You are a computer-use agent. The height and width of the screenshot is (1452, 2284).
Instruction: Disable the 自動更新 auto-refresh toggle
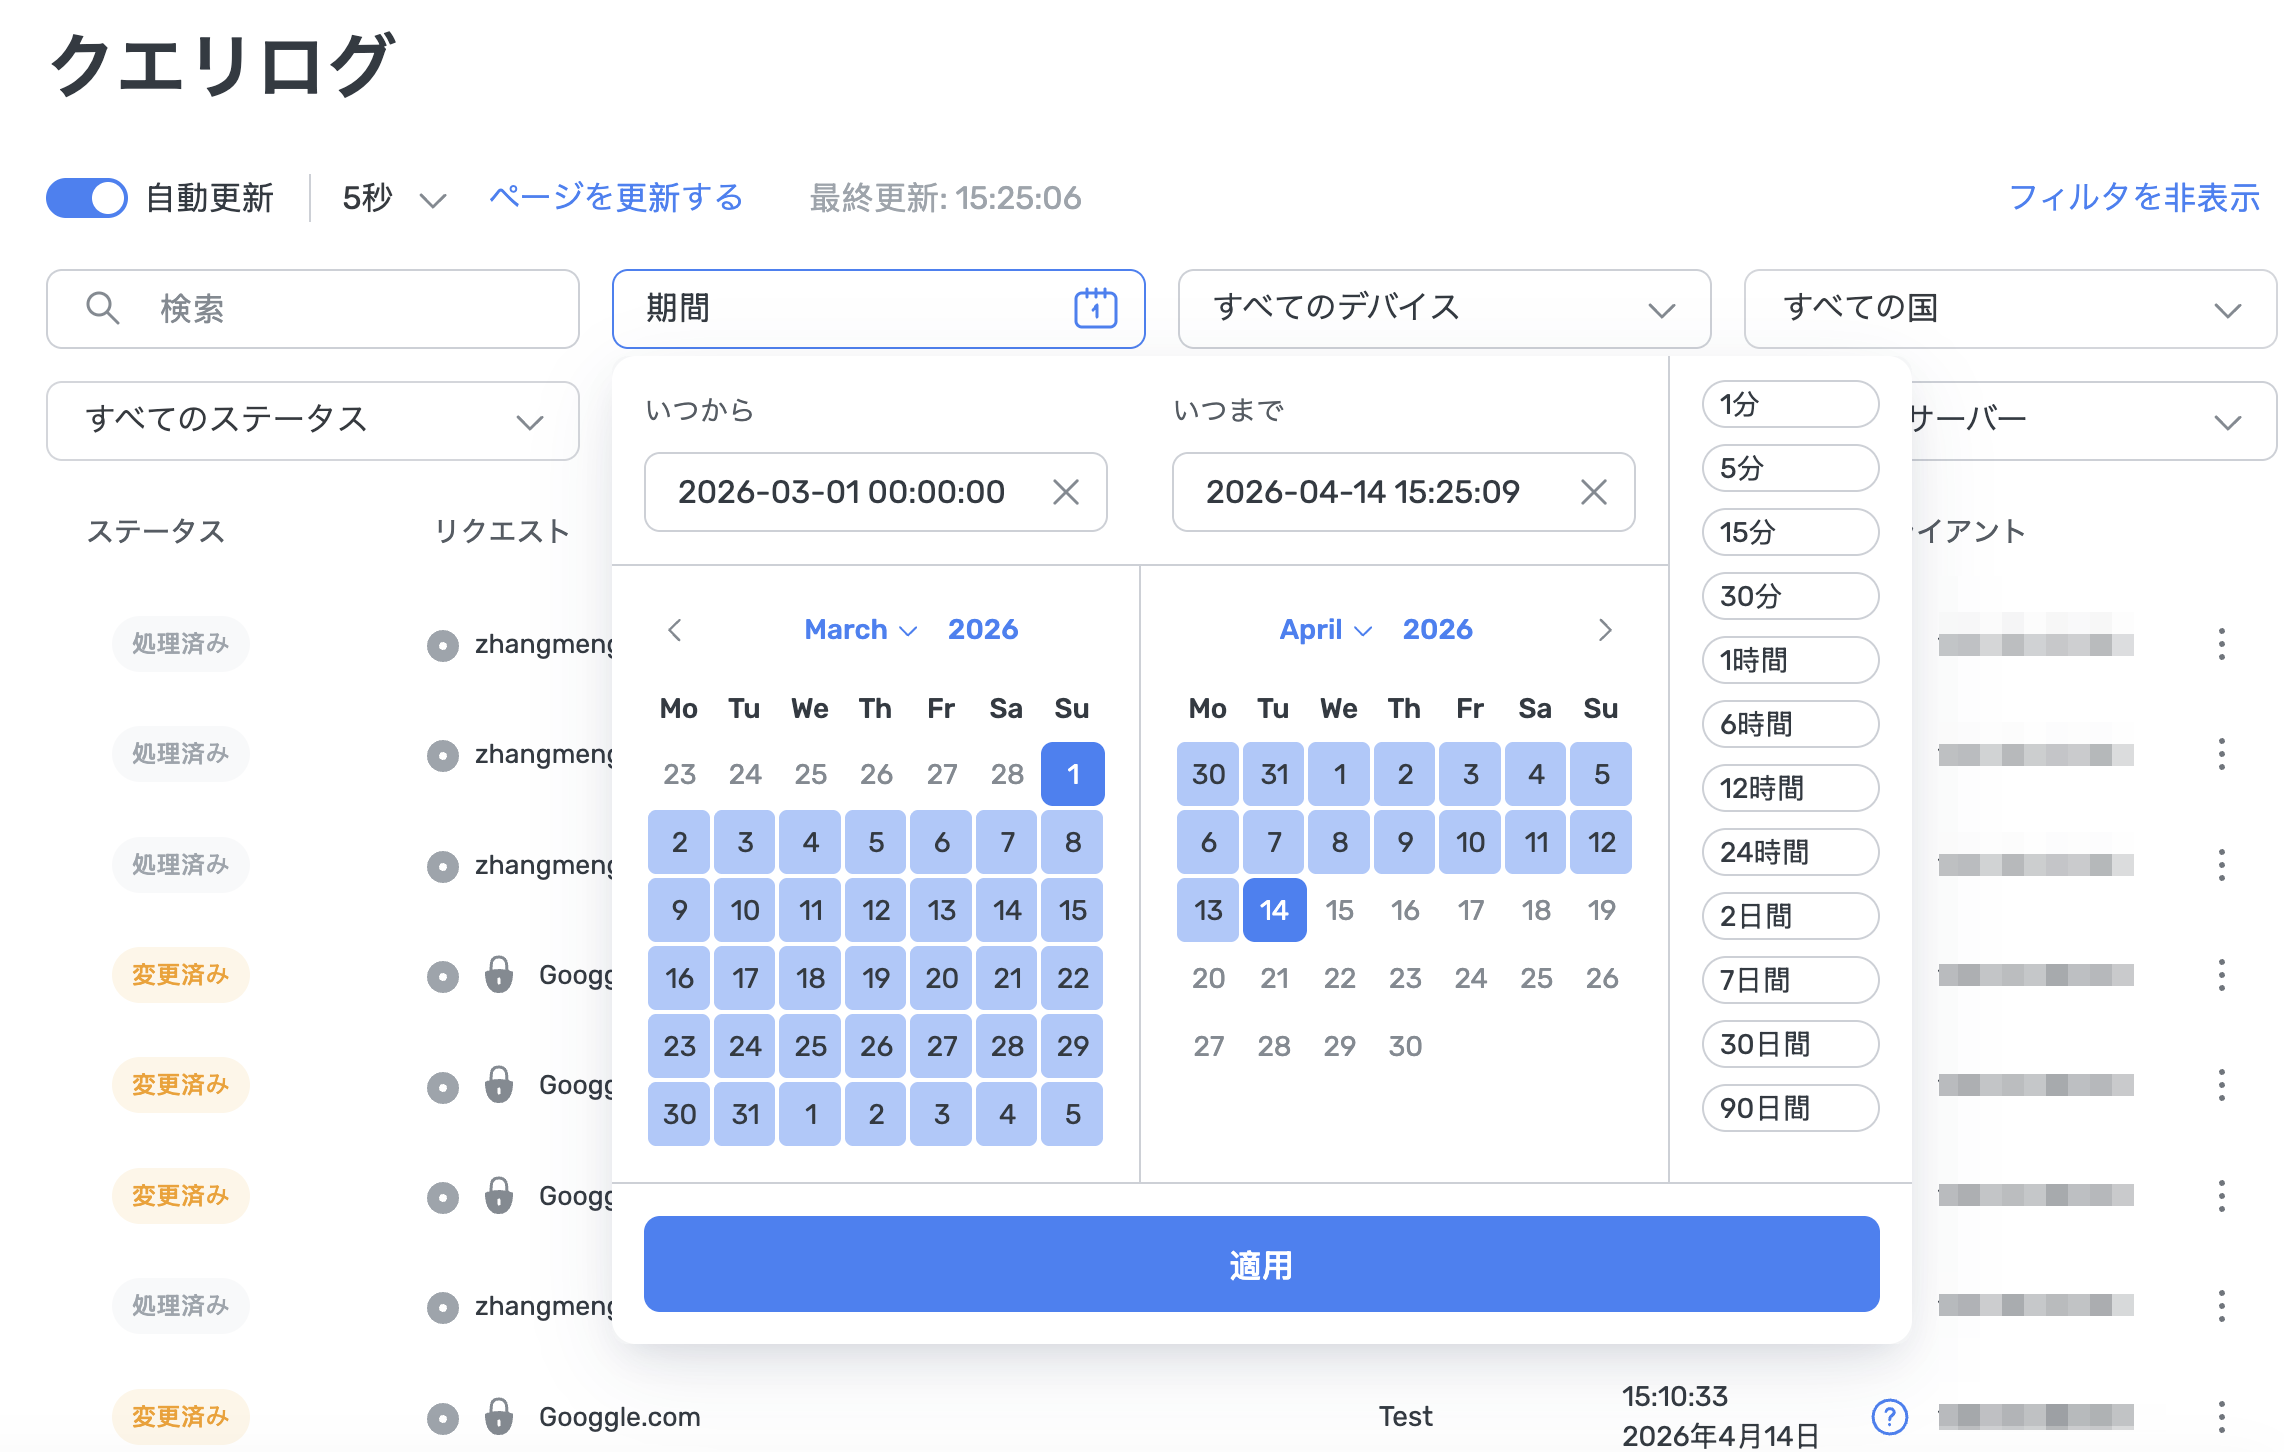tap(86, 198)
